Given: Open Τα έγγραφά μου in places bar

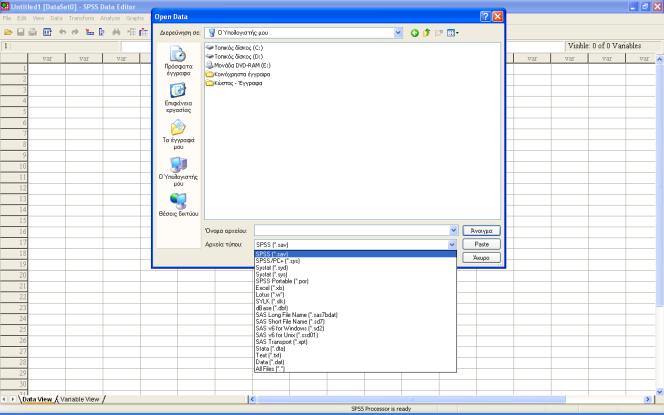Looking at the screenshot, I should pos(178,135).
